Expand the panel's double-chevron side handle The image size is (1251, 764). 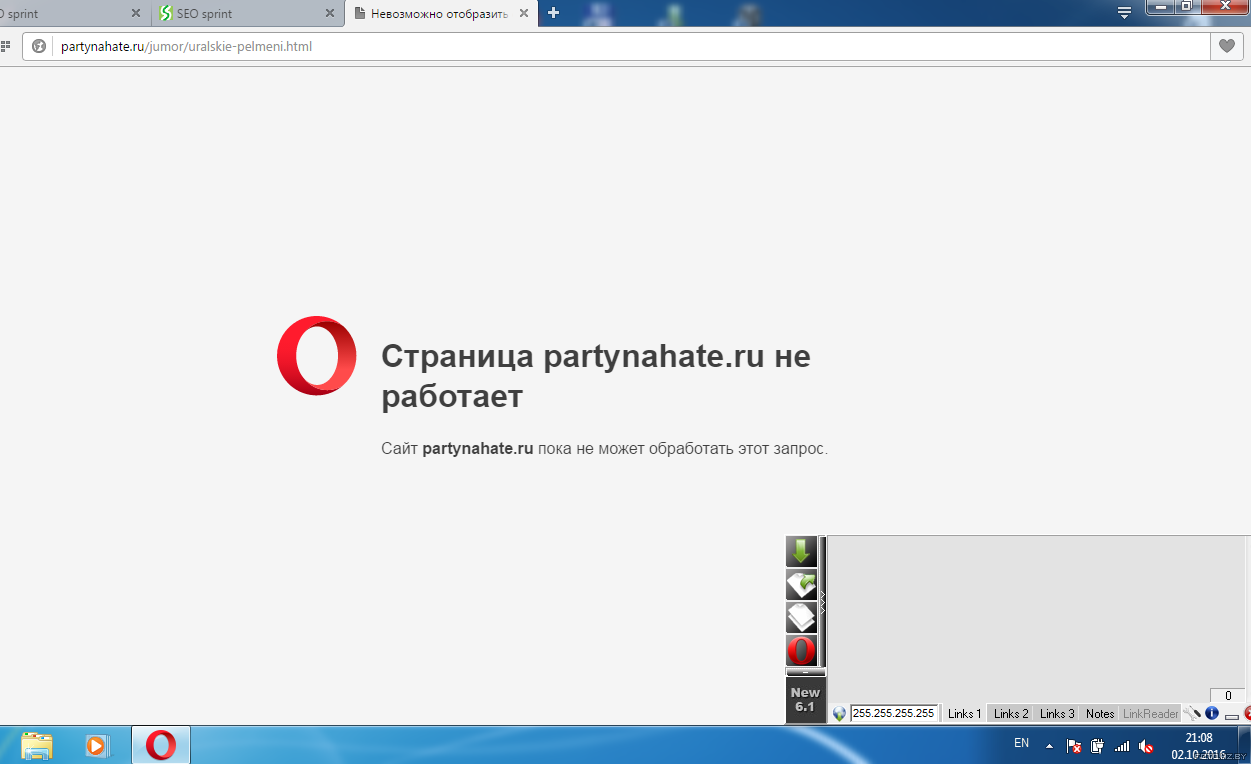pos(823,602)
